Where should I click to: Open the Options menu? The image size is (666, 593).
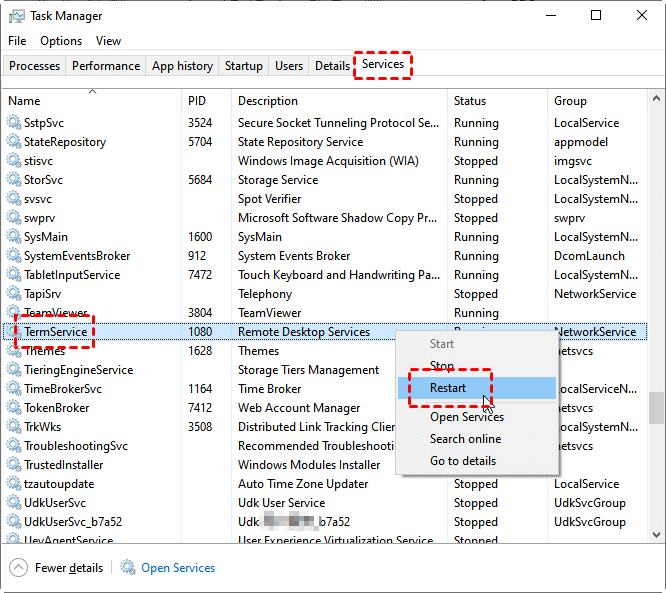(x=61, y=41)
